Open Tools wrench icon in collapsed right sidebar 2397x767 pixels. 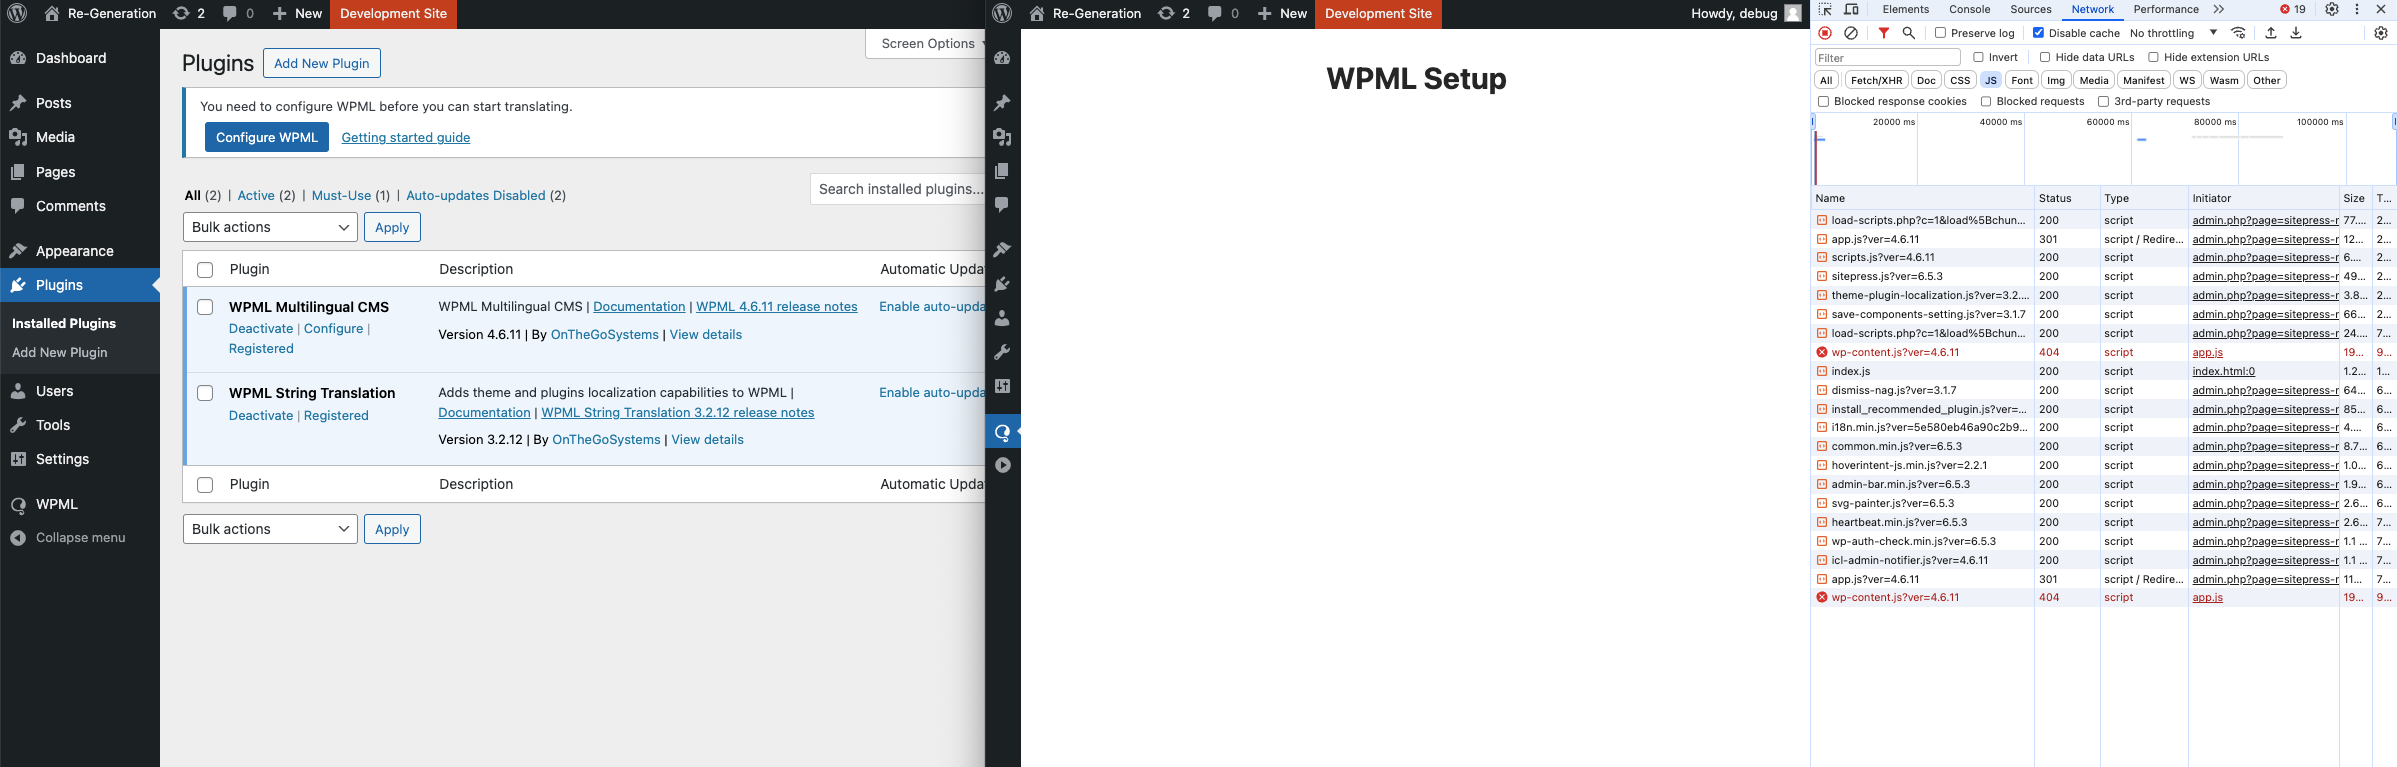pyautogui.click(x=1002, y=352)
